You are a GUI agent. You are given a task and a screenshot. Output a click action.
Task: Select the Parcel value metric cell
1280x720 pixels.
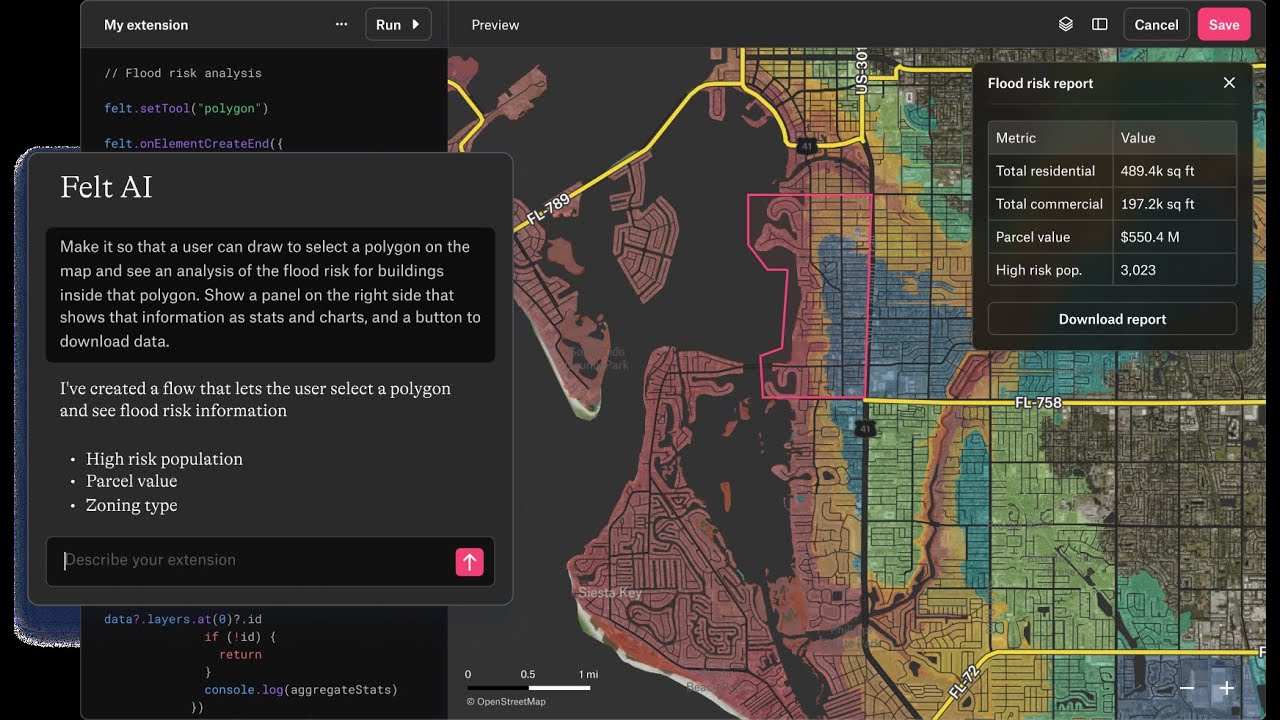click(1050, 237)
